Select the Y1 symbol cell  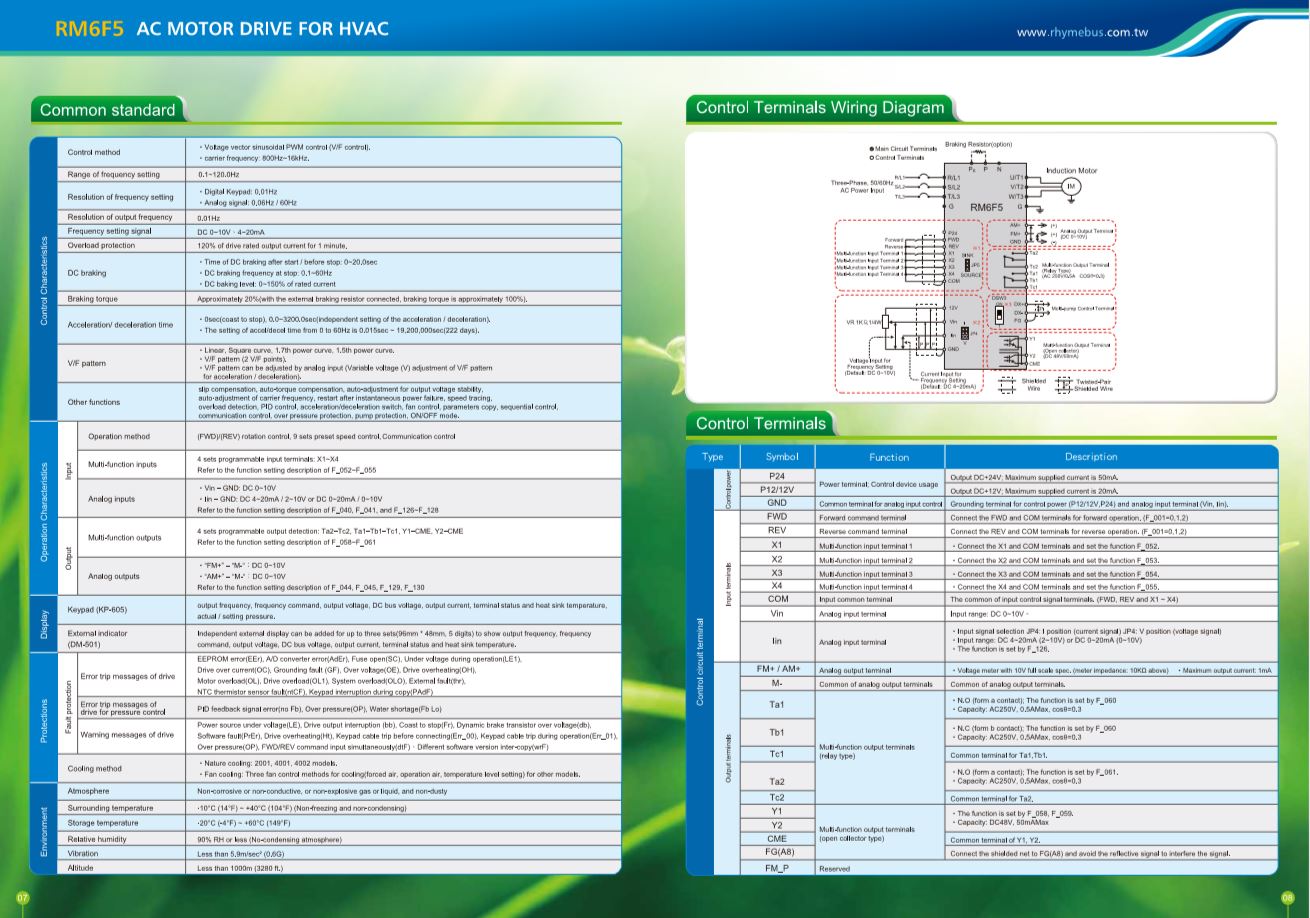click(x=777, y=812)
